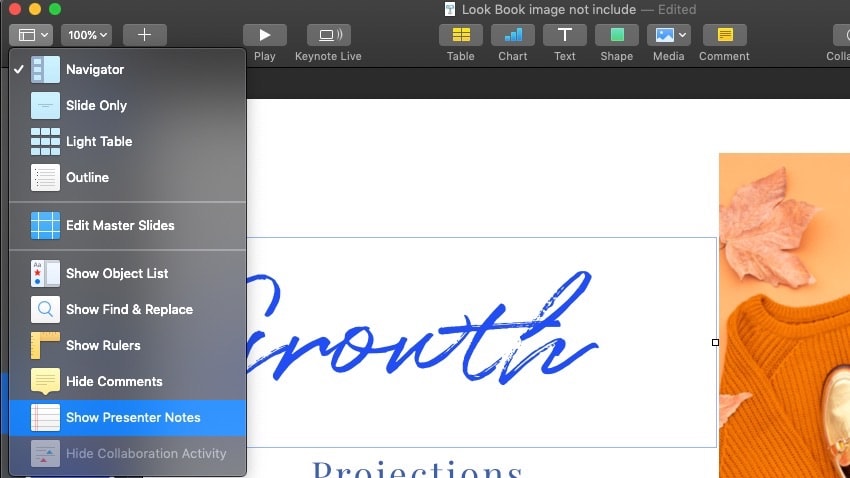Click the Navigator view icon
The height and width of the screenshot is (478, 850).
pos(45,69)
